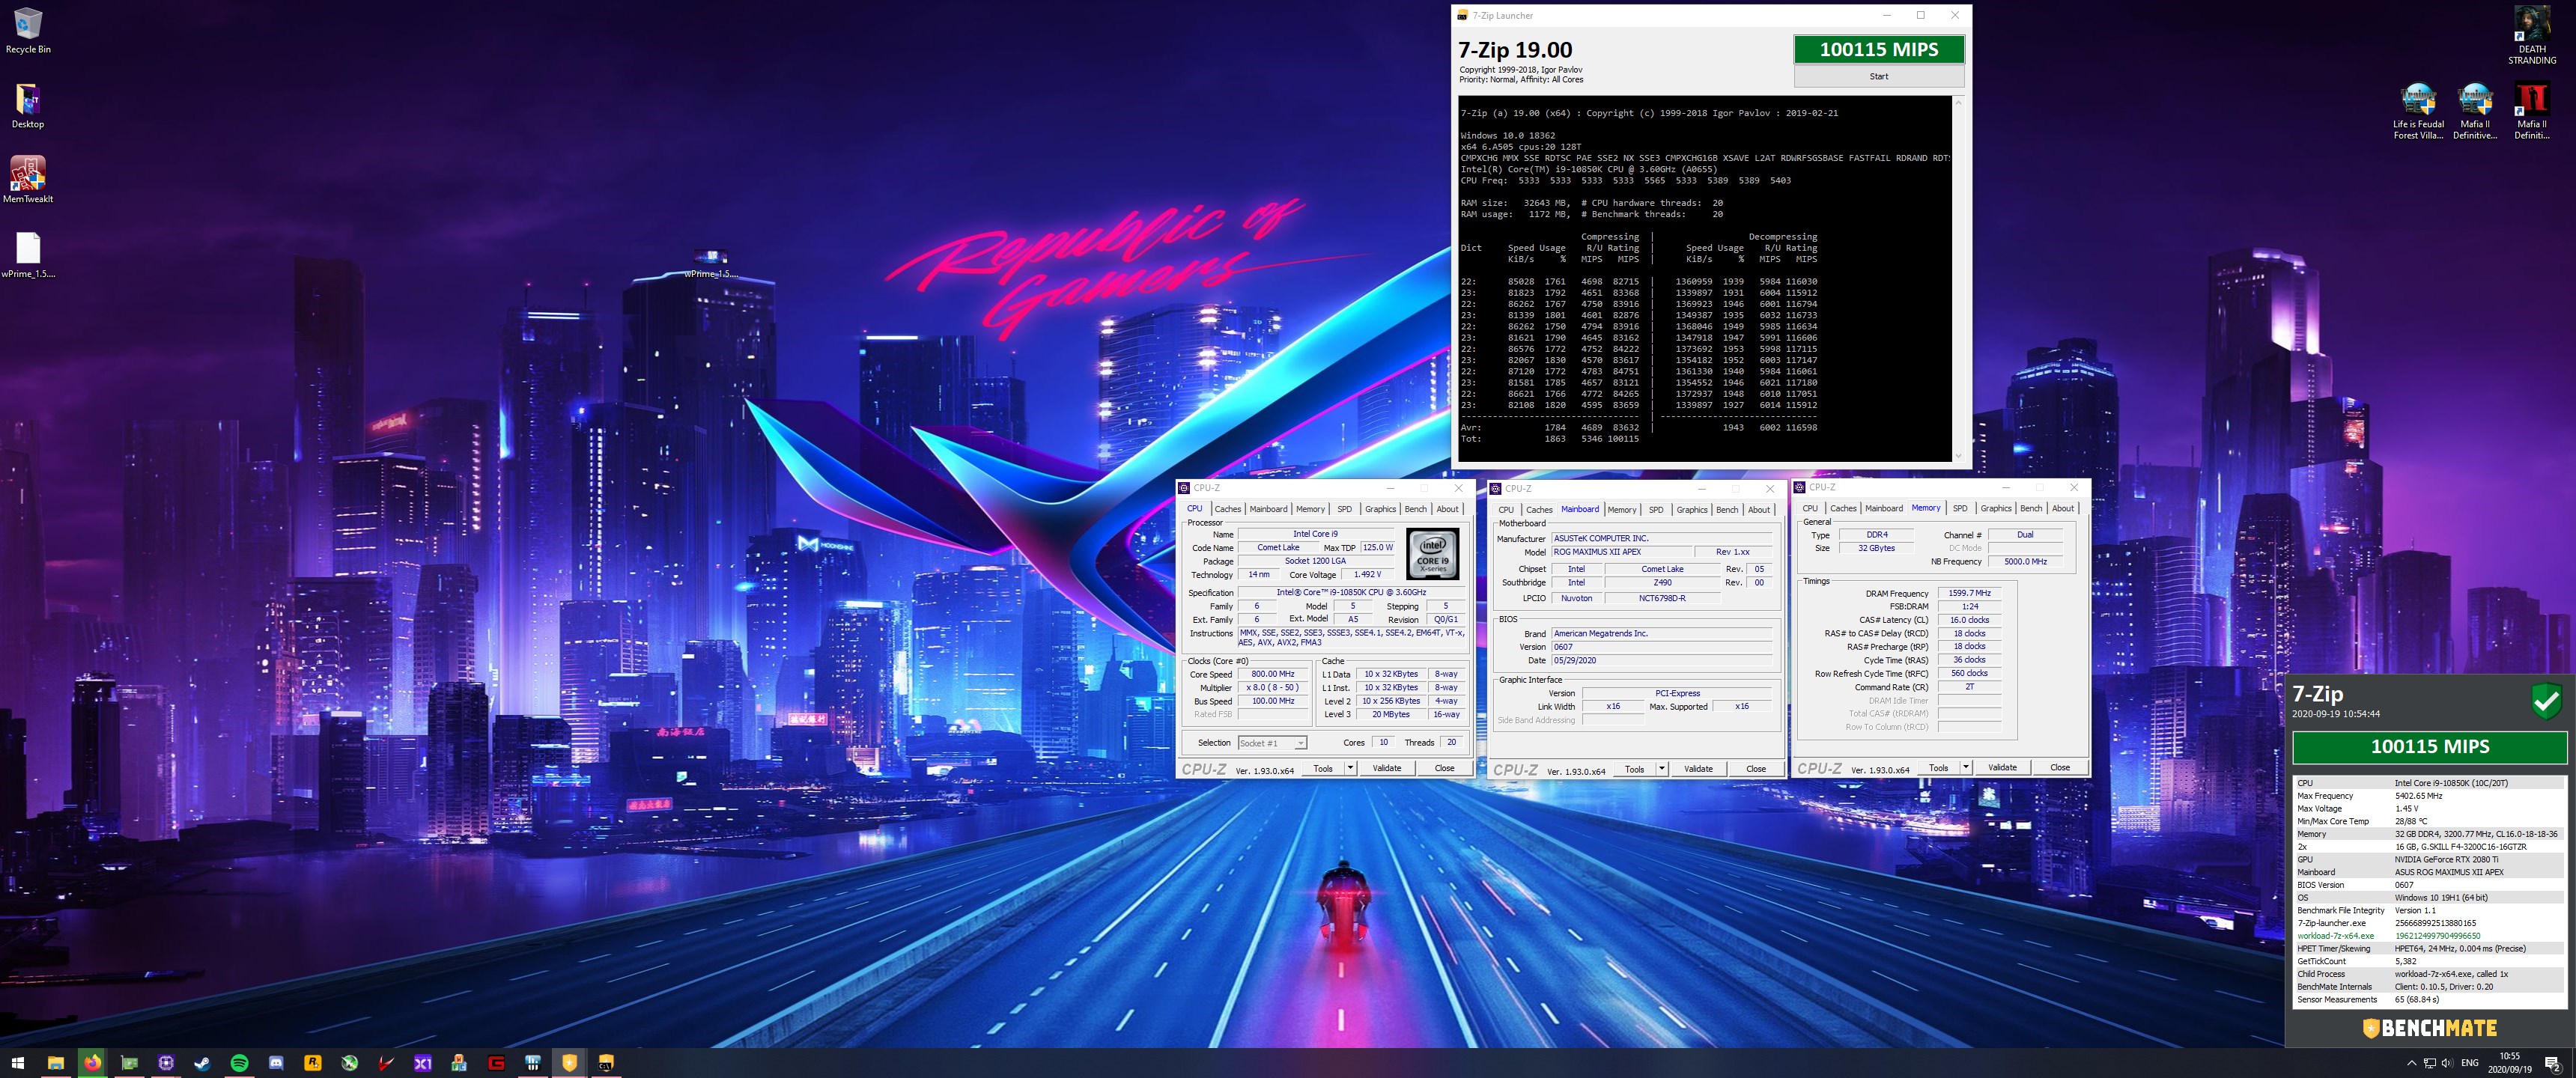
Task: Open Graphics tab in CPU-Z Mainboard window
Action: 1692,510
